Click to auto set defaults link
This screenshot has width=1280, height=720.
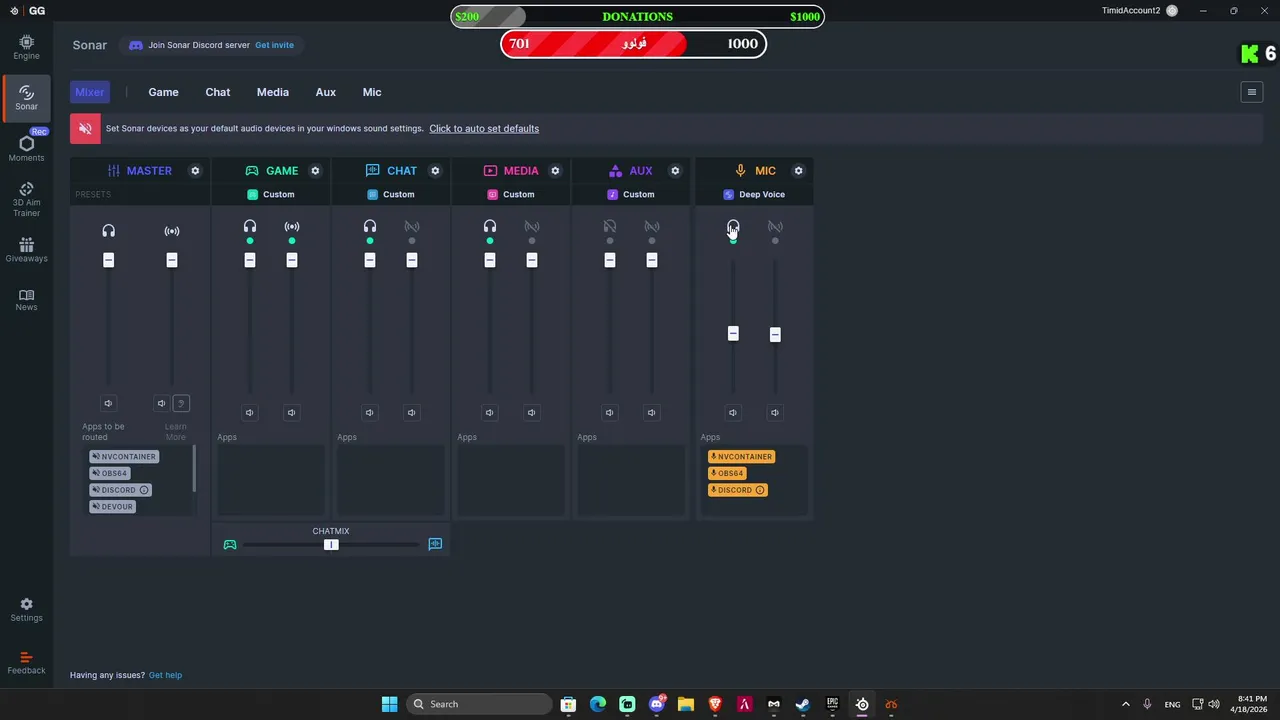point(484,128)
